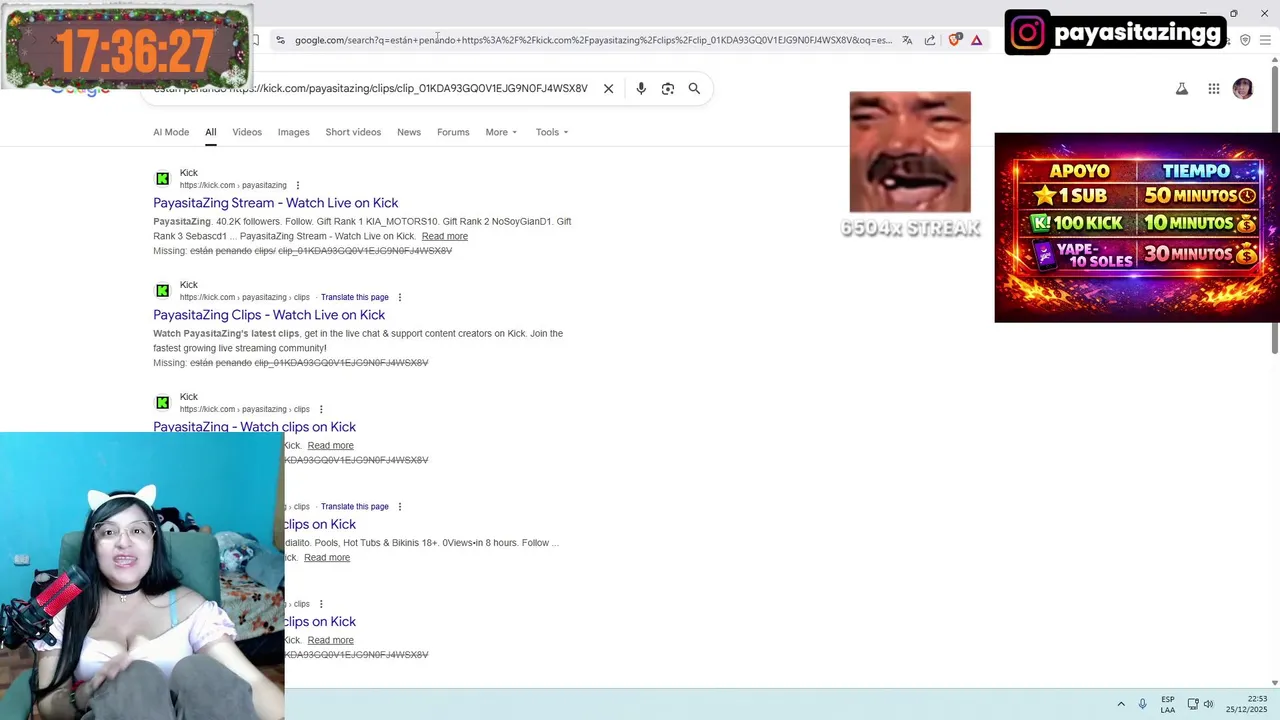Open the Brave Shields lion icon
The width and height of the screenshot is (1280, 720).
coord(954,40)
